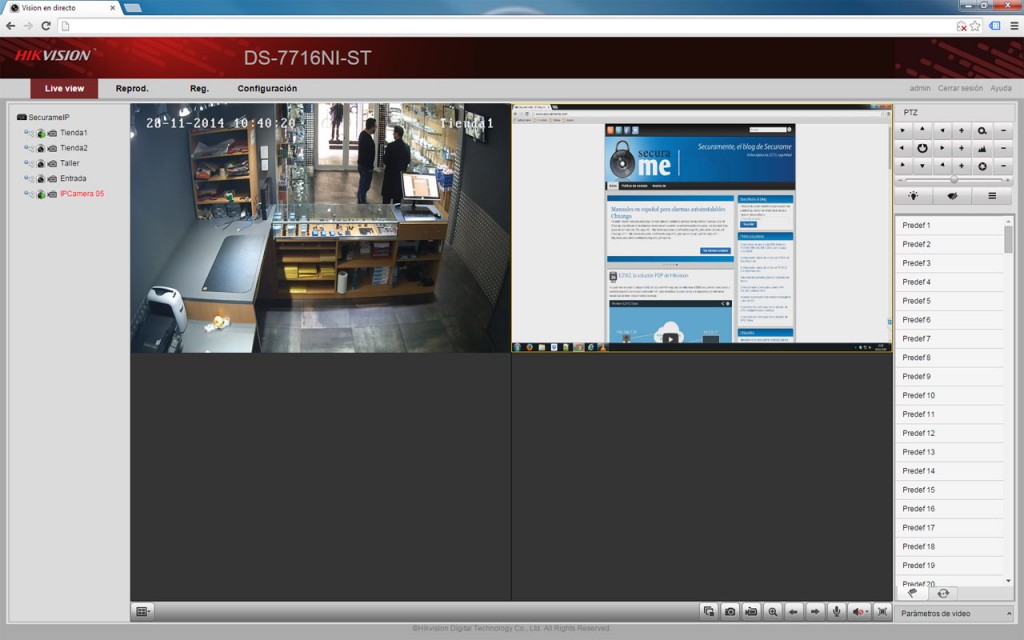Mute audio using the speaker icon
Screen dimensions: 1024x640
pyautogui.click(x=859, y=611)
